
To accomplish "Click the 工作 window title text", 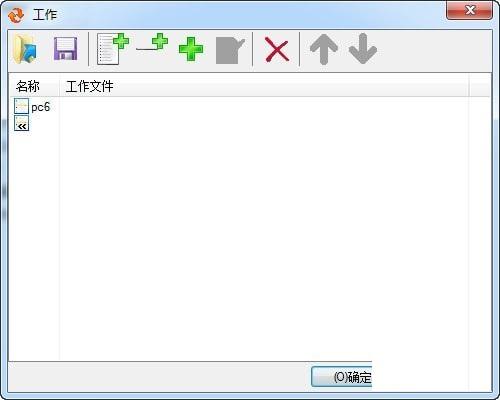I will [45, 15].
